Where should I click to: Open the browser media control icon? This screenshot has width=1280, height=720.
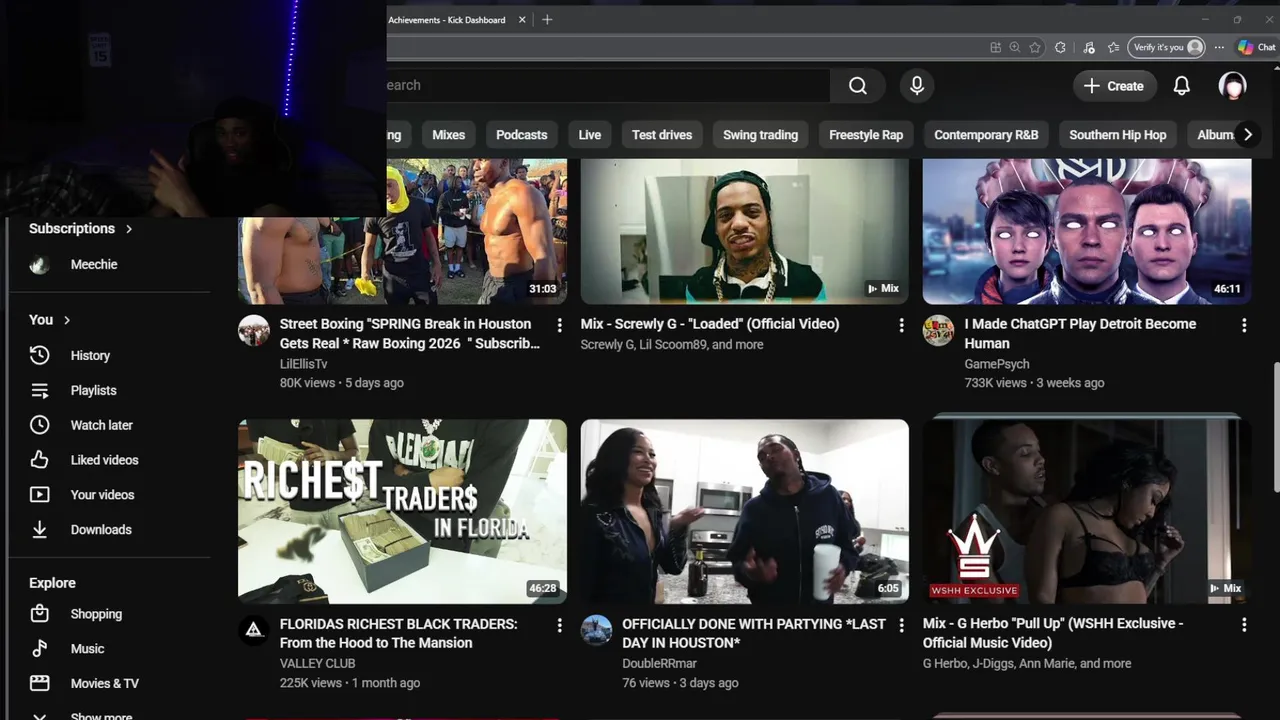[x=1089, y=47]
